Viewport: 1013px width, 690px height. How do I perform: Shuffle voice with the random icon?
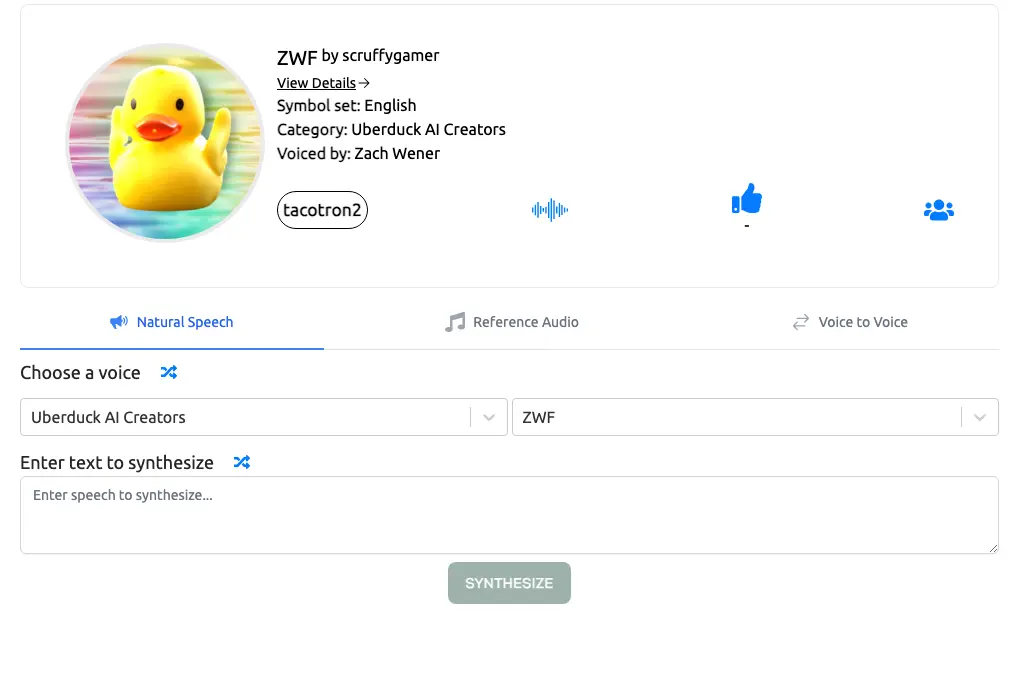169,372
